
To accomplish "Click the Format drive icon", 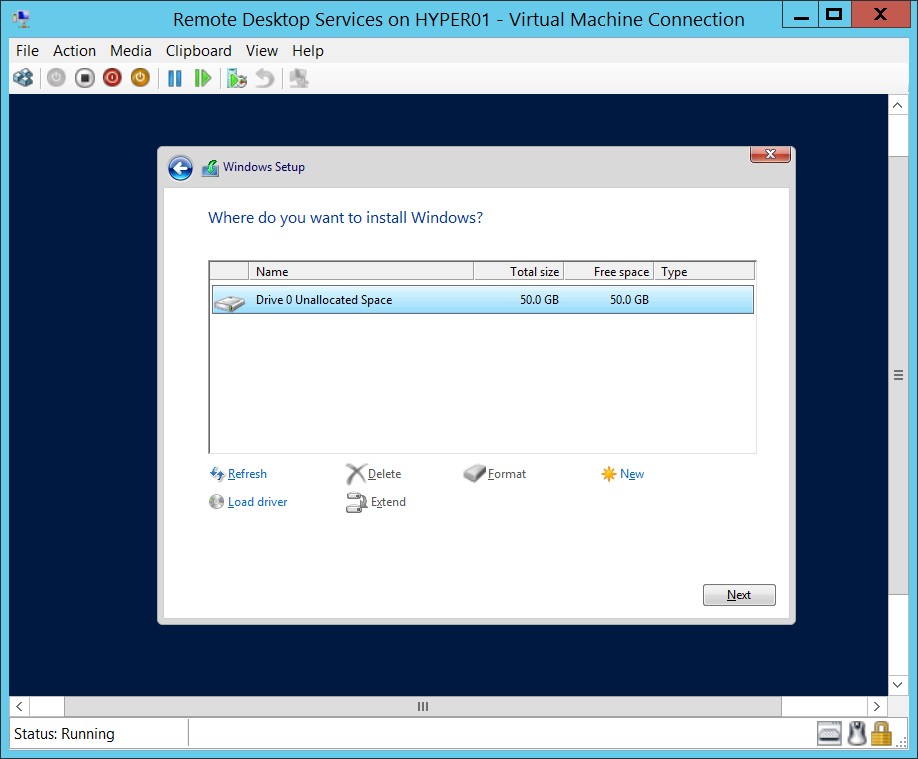I will [474, 473].
